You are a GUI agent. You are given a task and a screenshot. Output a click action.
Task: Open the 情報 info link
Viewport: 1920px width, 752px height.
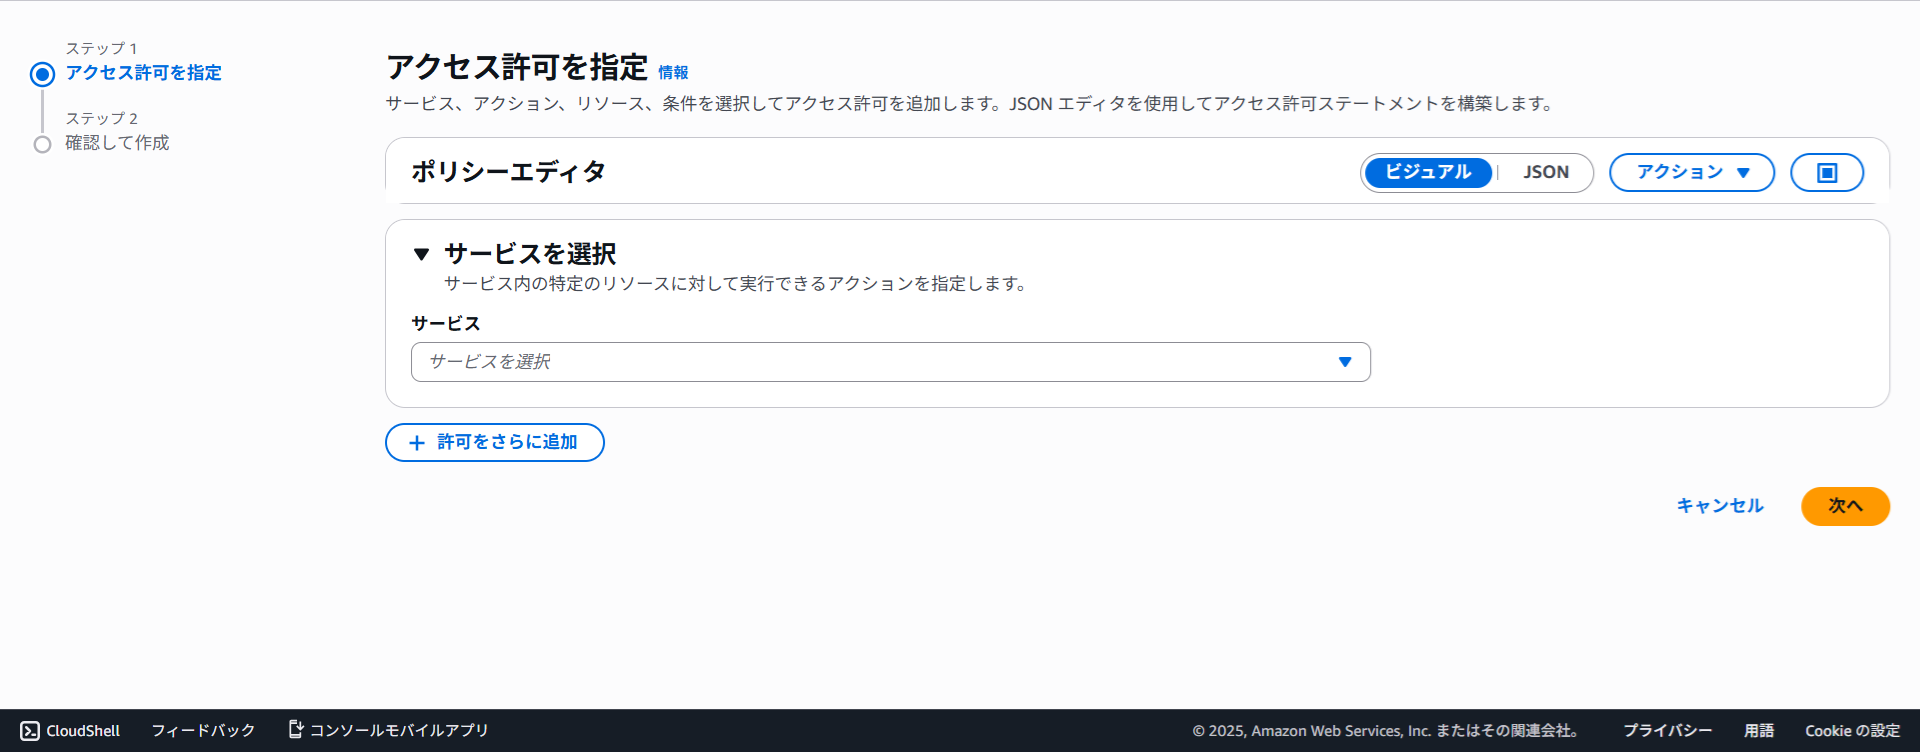673,73
